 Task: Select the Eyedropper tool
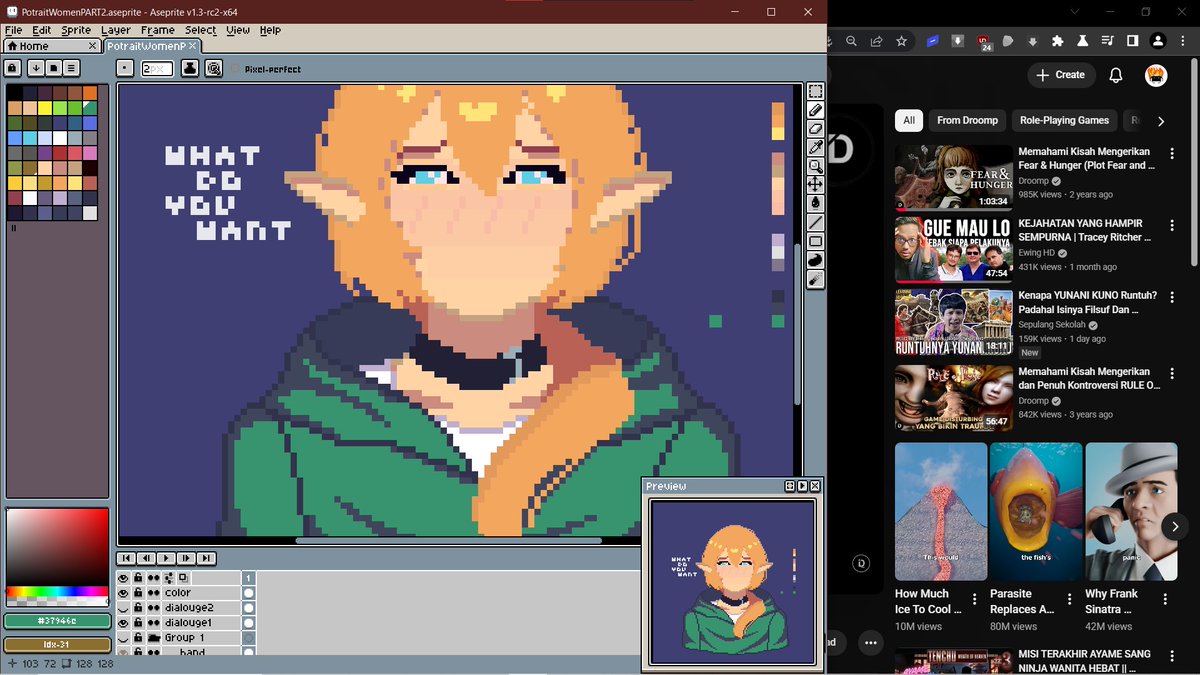(x=815, y=147)
